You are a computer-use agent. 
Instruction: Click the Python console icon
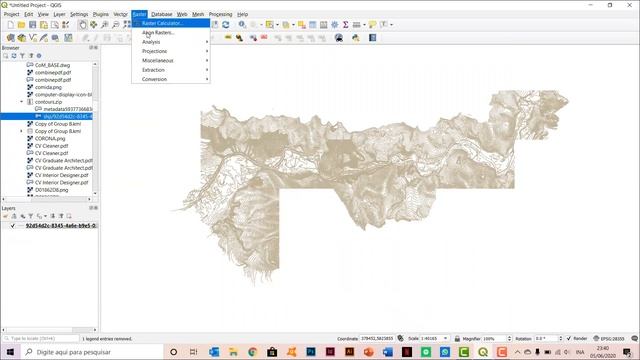[x=356, y=38]
